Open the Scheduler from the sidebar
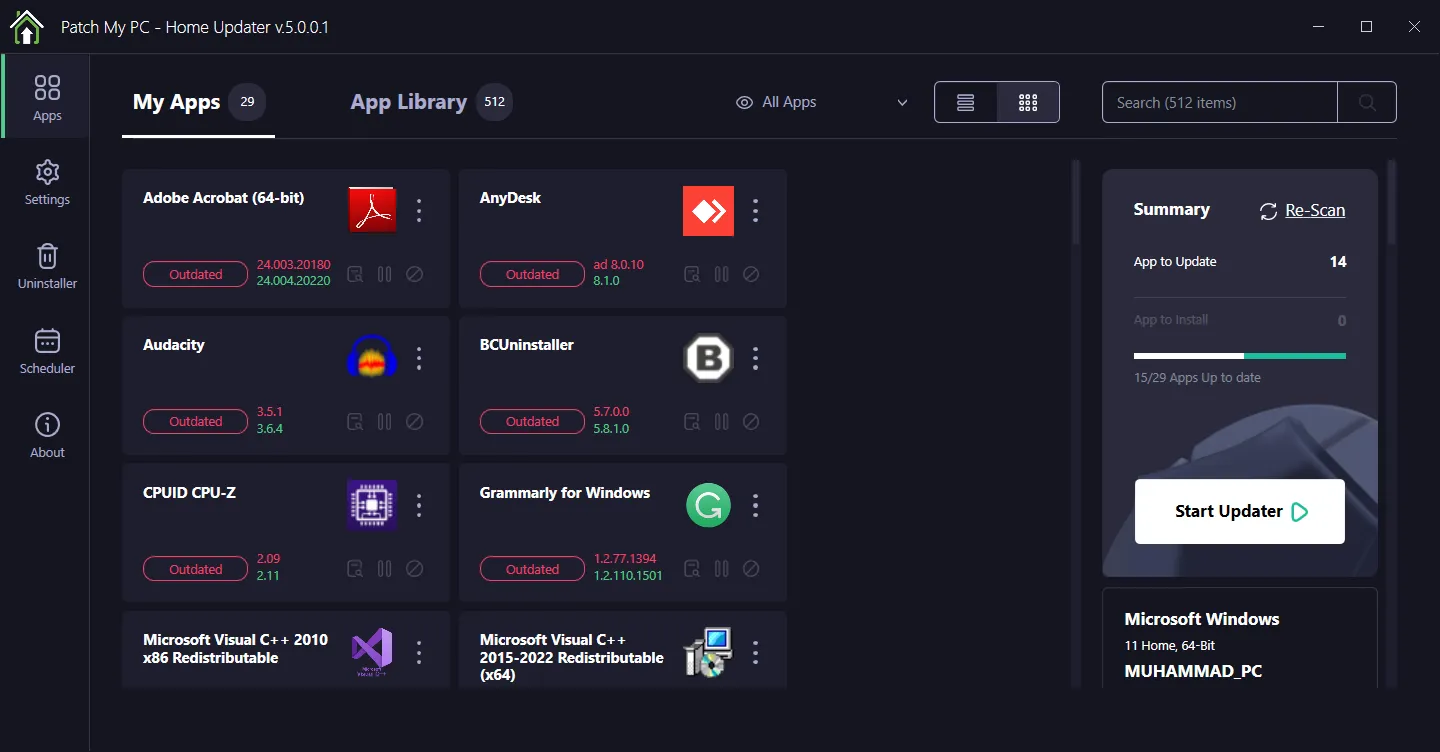The width and height of the screenshot is (1440, 752). 47,351
